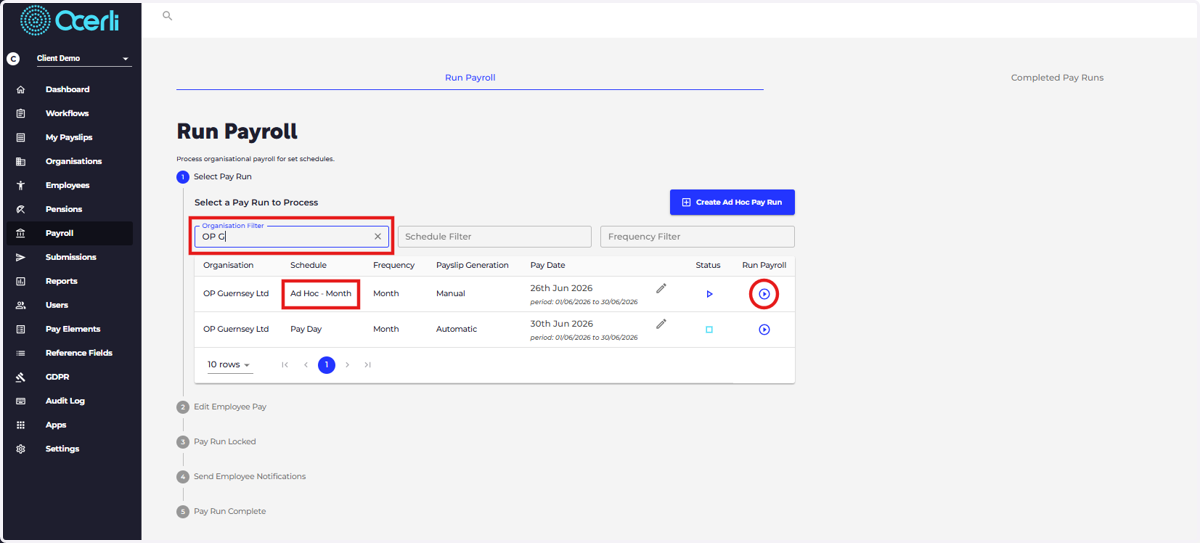Click the Client Demo avatar circle

13,59
